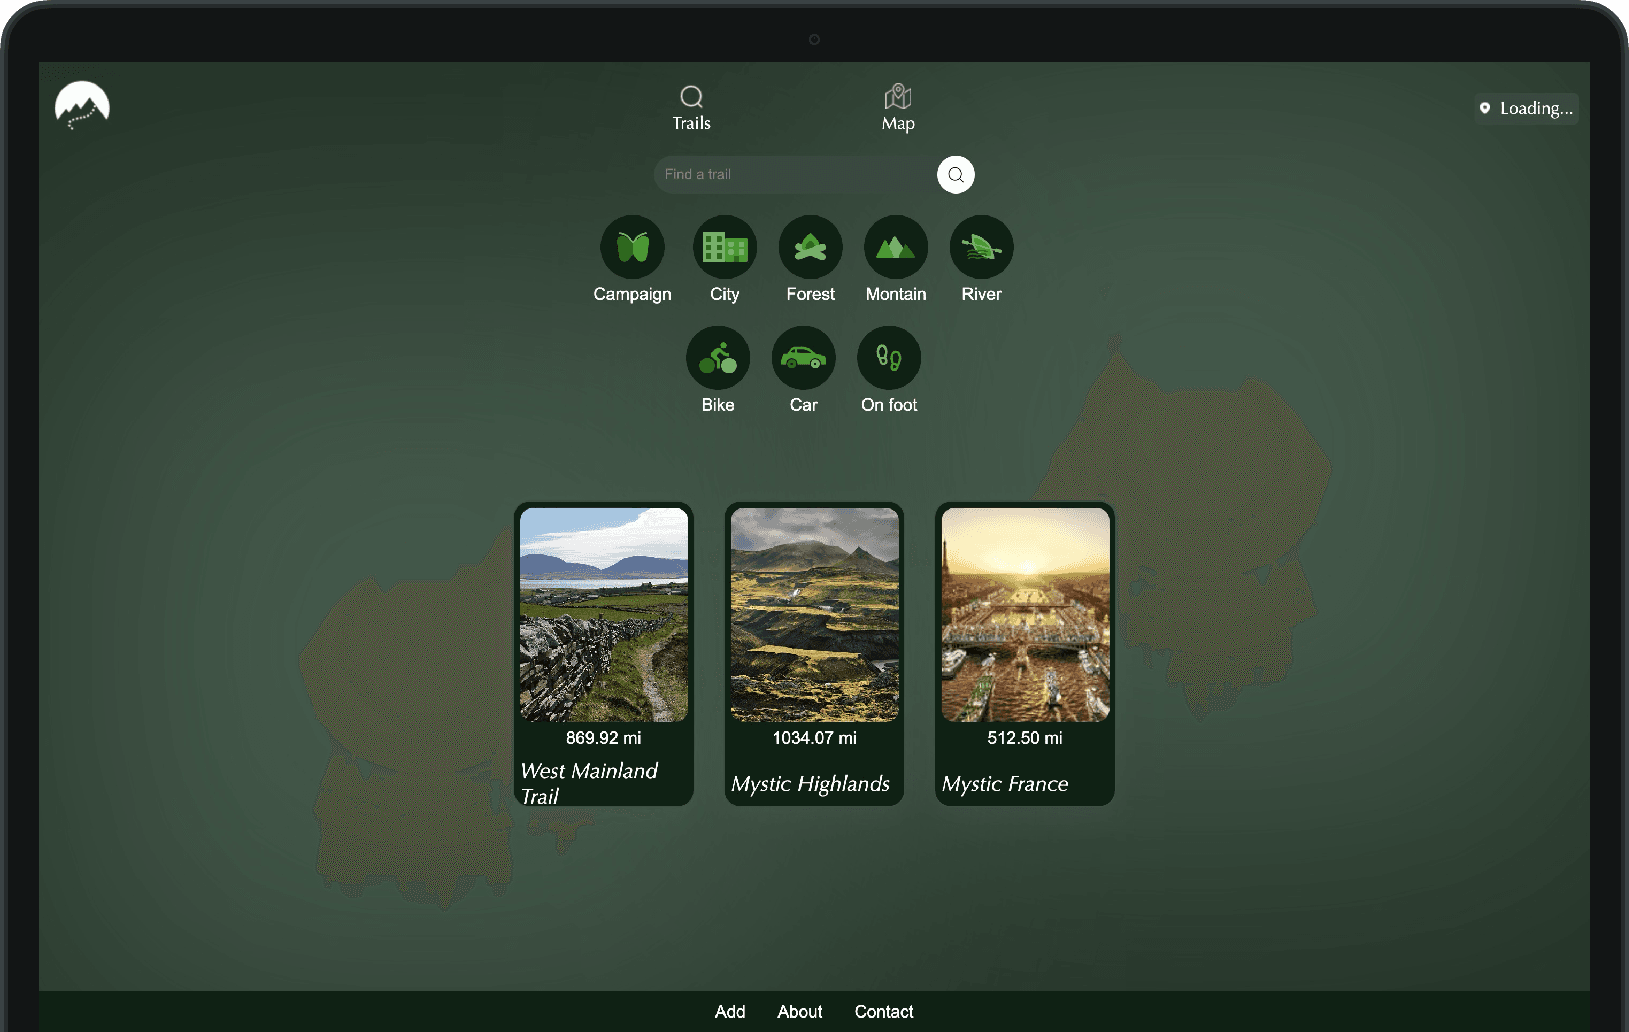Viewport: 1629px width, 1032px height.
Task: Select the On foot travel mode
Action: pyautogui.click(x=889, y=358)
